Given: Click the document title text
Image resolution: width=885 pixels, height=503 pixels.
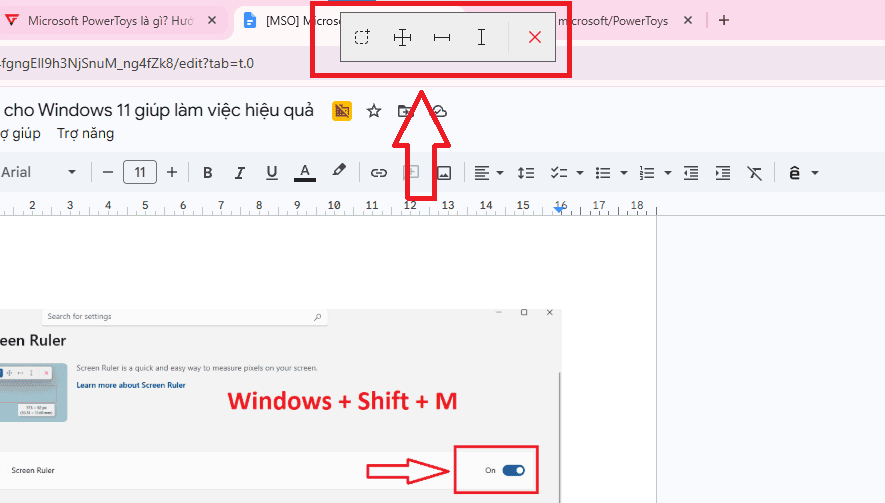Looking at the screenshot, I should pyautogui.click(x=158, y=110).
